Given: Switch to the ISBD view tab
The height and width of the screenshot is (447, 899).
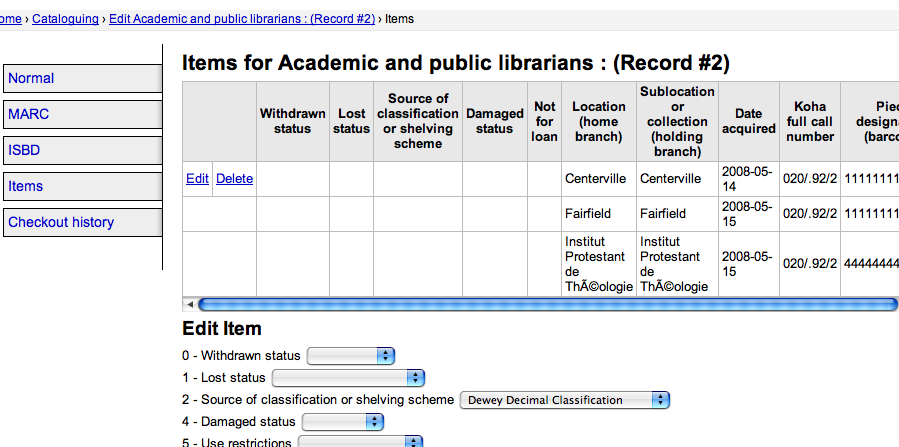Looking at the screenshot, I should click(82, 150).
